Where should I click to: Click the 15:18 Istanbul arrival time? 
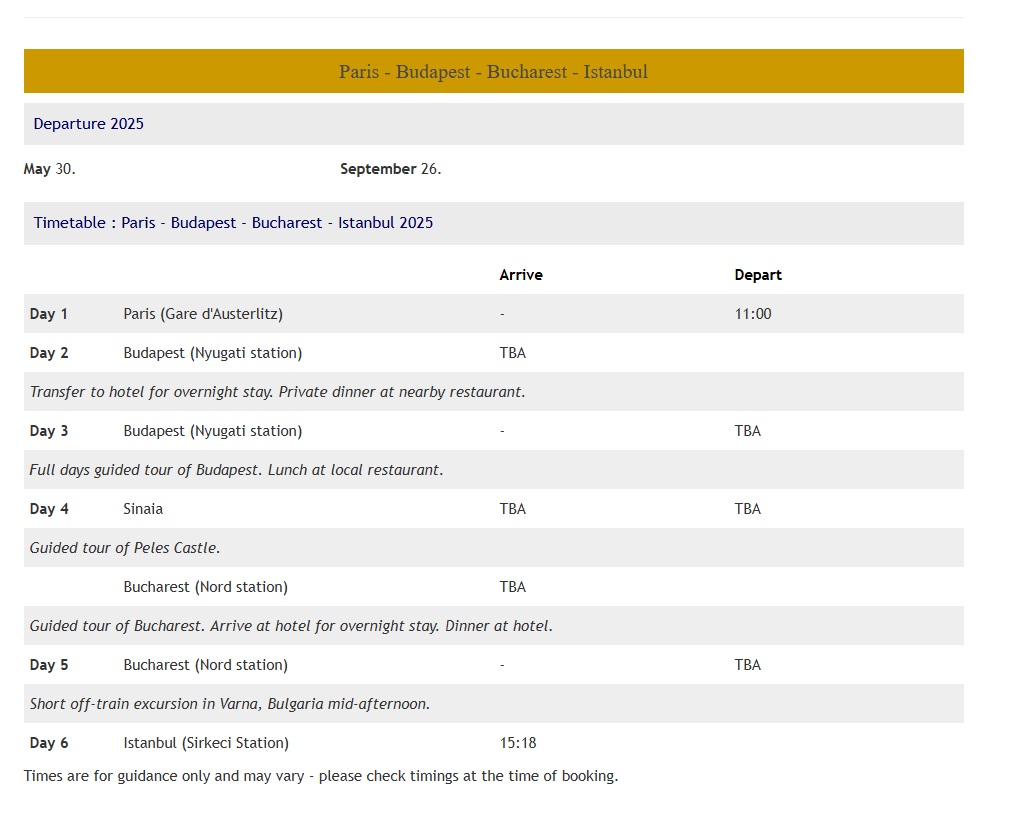point(518,743)
